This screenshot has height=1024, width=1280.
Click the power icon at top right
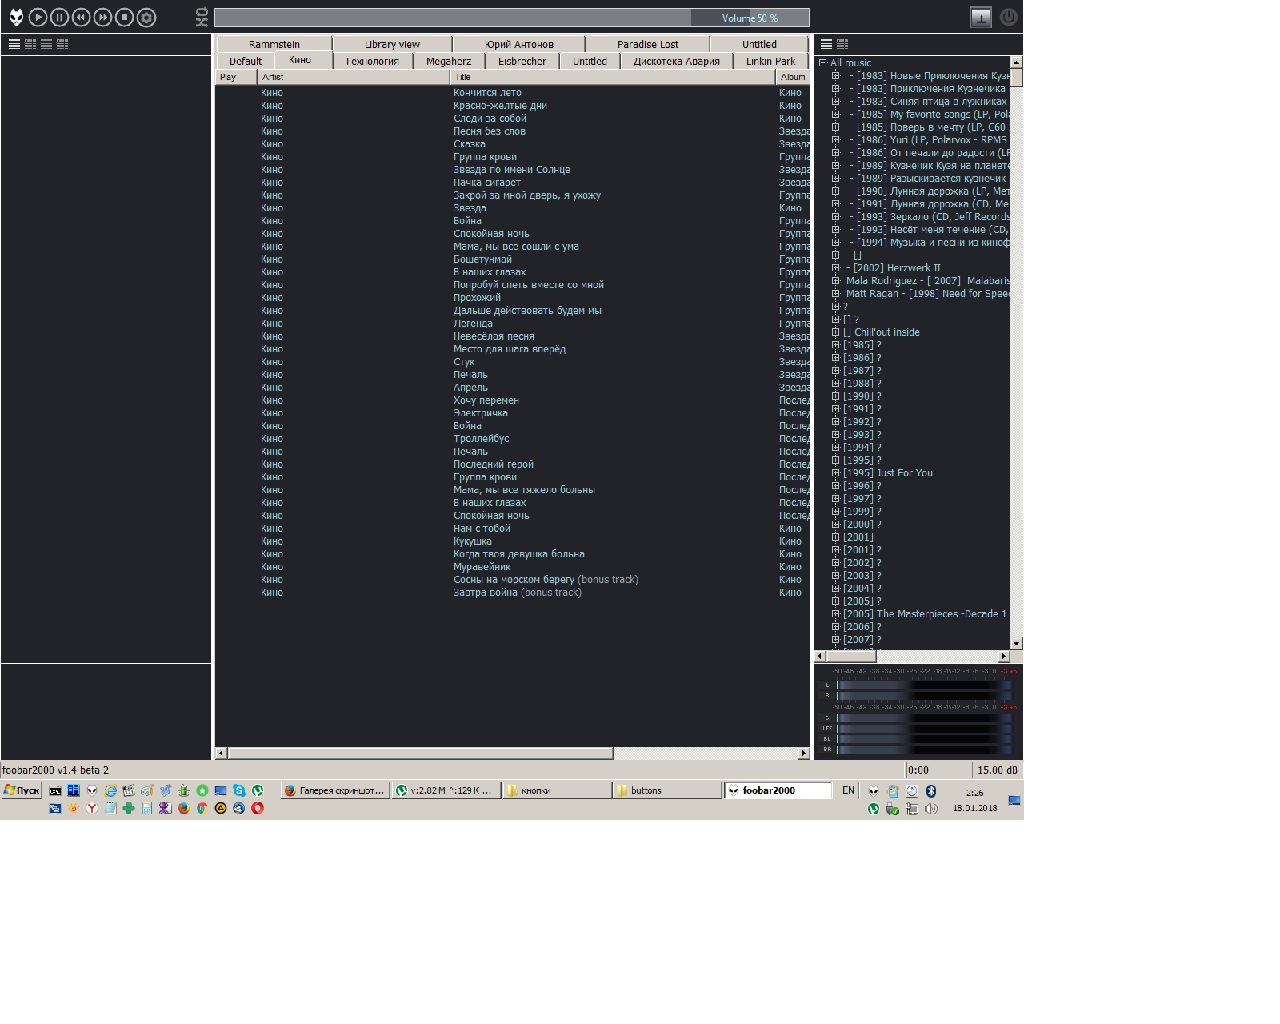(1008, 17)
